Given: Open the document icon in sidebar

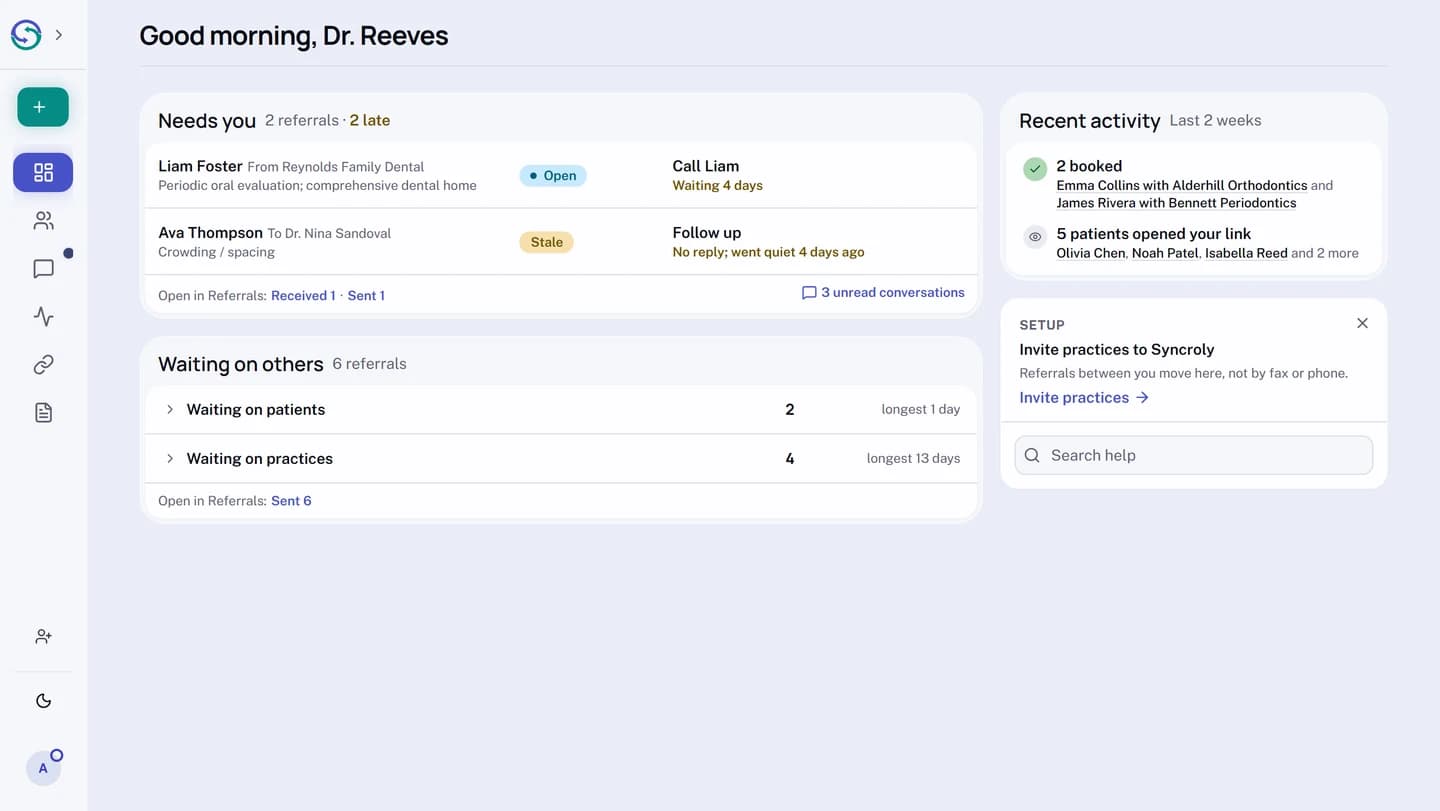Looking at the screenshot, I should [x=43, y=412].
